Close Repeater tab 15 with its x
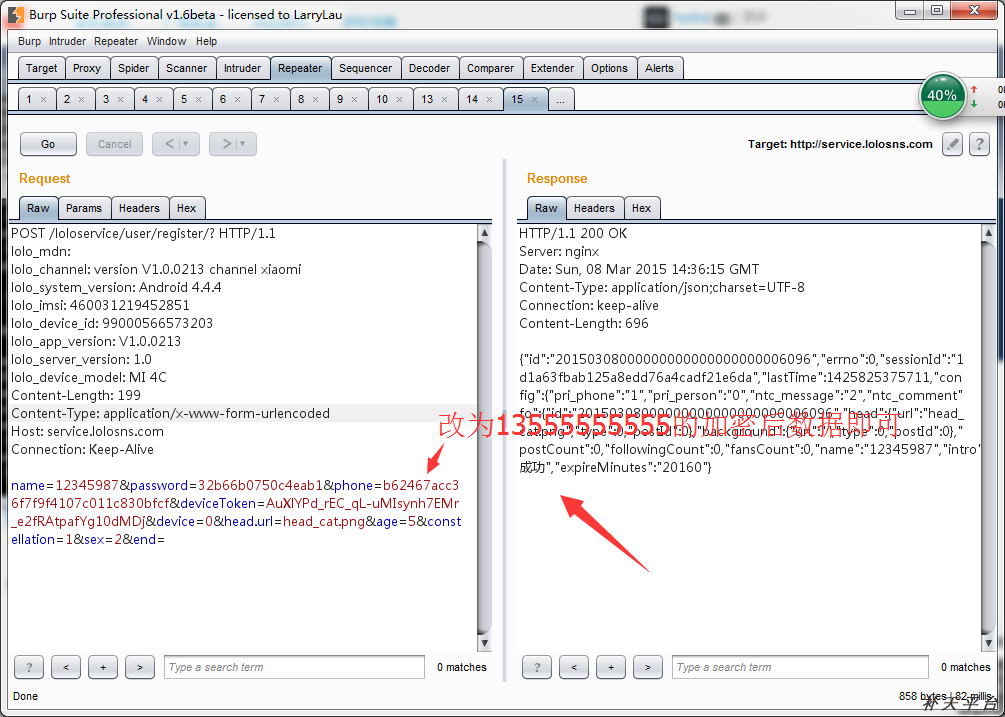 [x=535, y=99]
